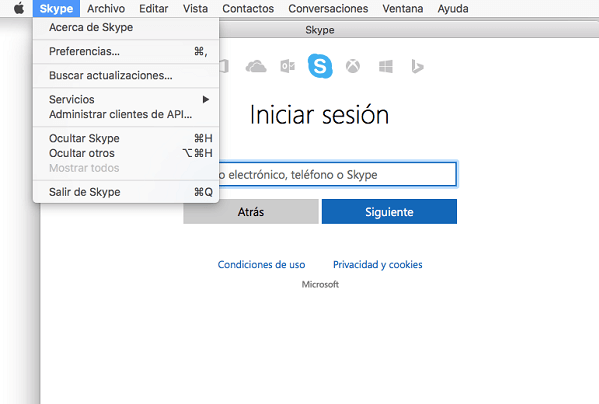Viewport: 599px width, 404px height.
Task: Open the Condiciones de uso link
Action: (261, 265)
